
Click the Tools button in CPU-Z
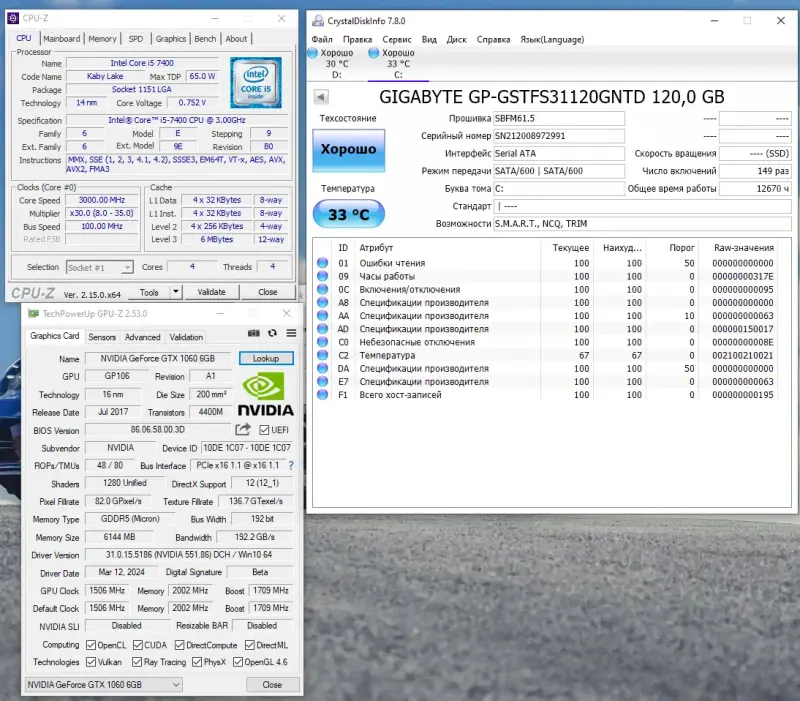[149, 292]
